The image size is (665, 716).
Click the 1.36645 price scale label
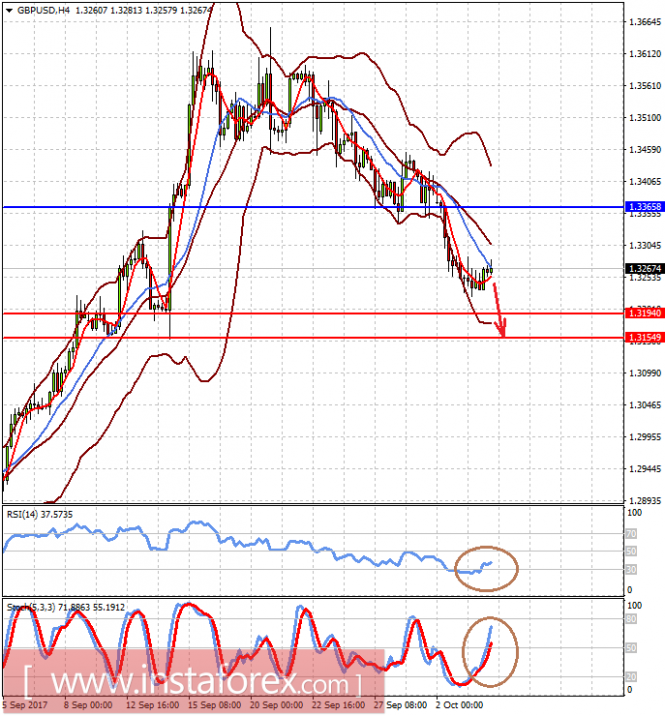tap(645, 22)
